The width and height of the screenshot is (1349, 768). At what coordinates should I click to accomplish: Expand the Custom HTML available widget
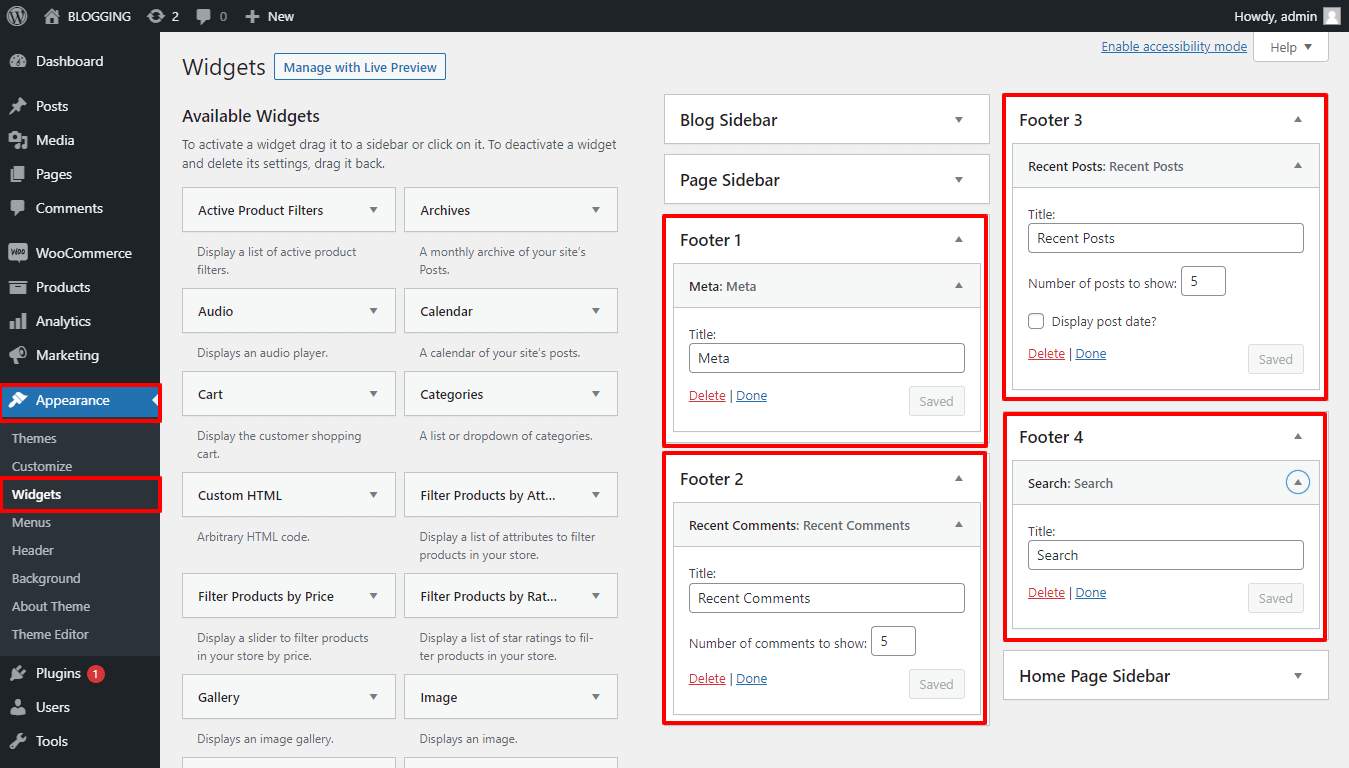pos(373,495)
